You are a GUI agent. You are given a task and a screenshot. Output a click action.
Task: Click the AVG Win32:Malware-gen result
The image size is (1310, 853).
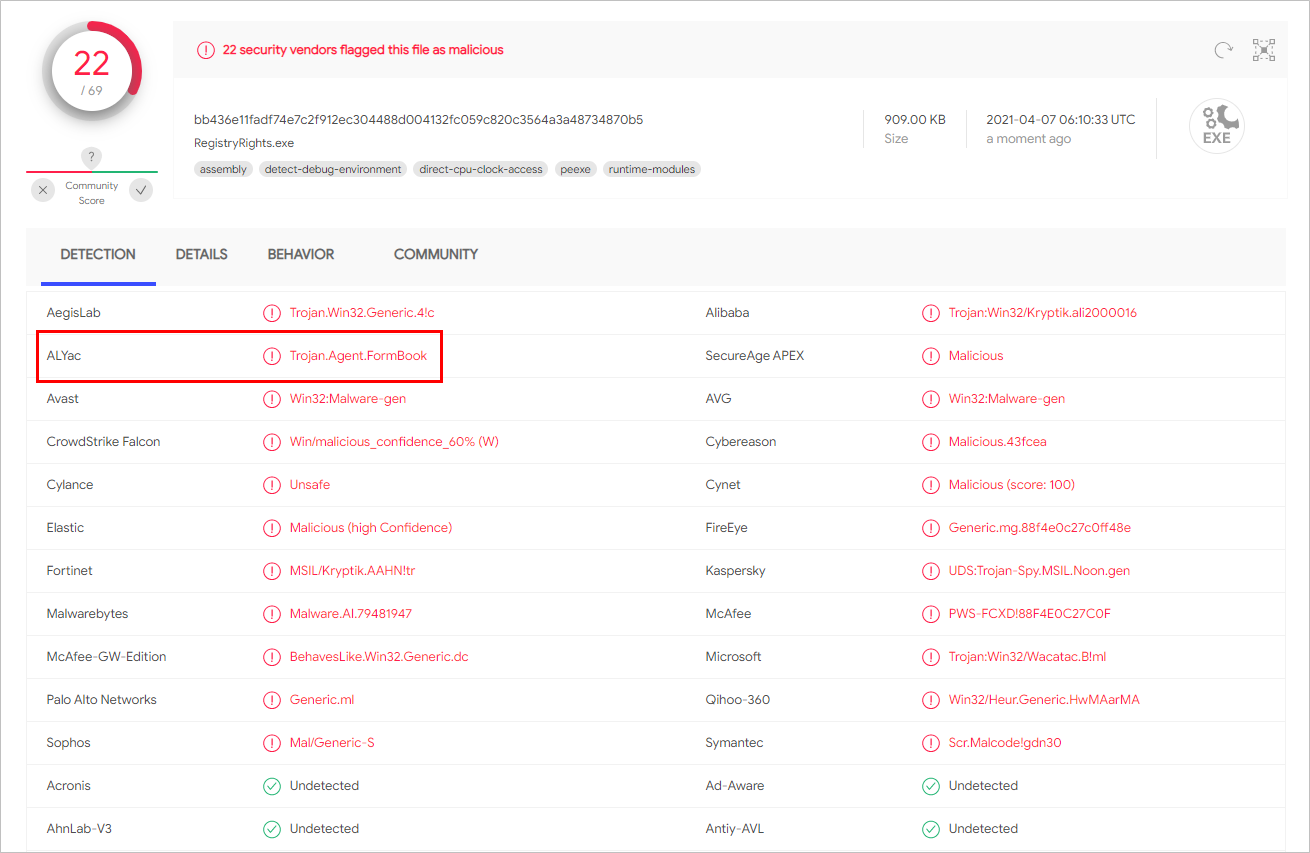(1007, 399)
